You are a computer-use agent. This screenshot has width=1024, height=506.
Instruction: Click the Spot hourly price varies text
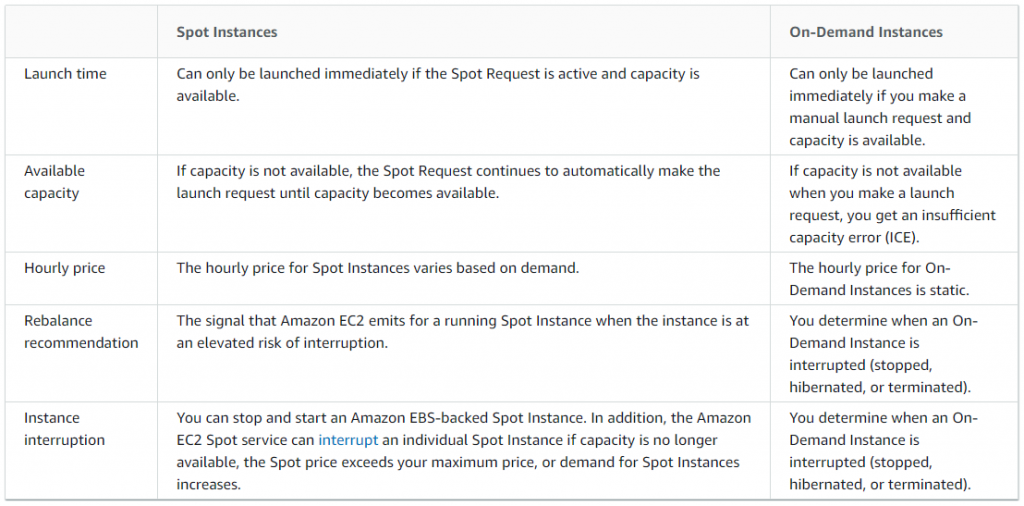(378, 268)
